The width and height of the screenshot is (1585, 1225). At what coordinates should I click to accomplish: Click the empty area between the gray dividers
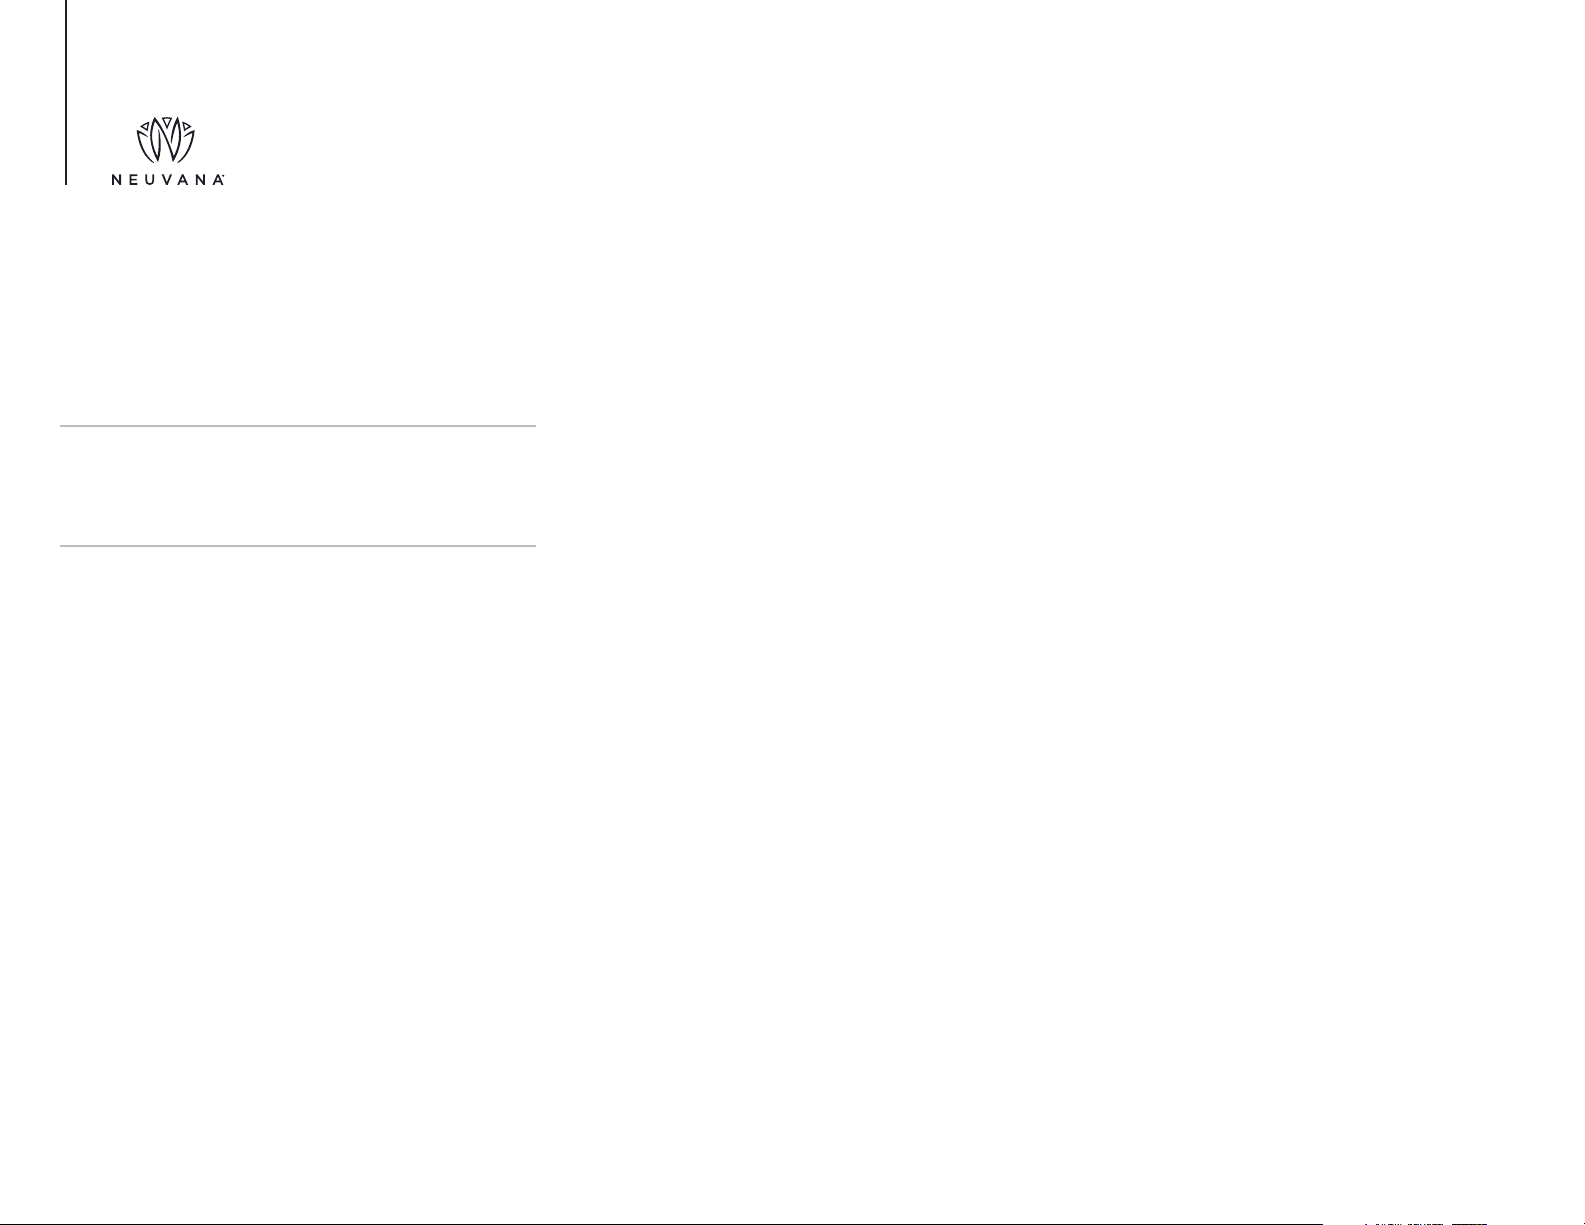click(x=298, y=486)
